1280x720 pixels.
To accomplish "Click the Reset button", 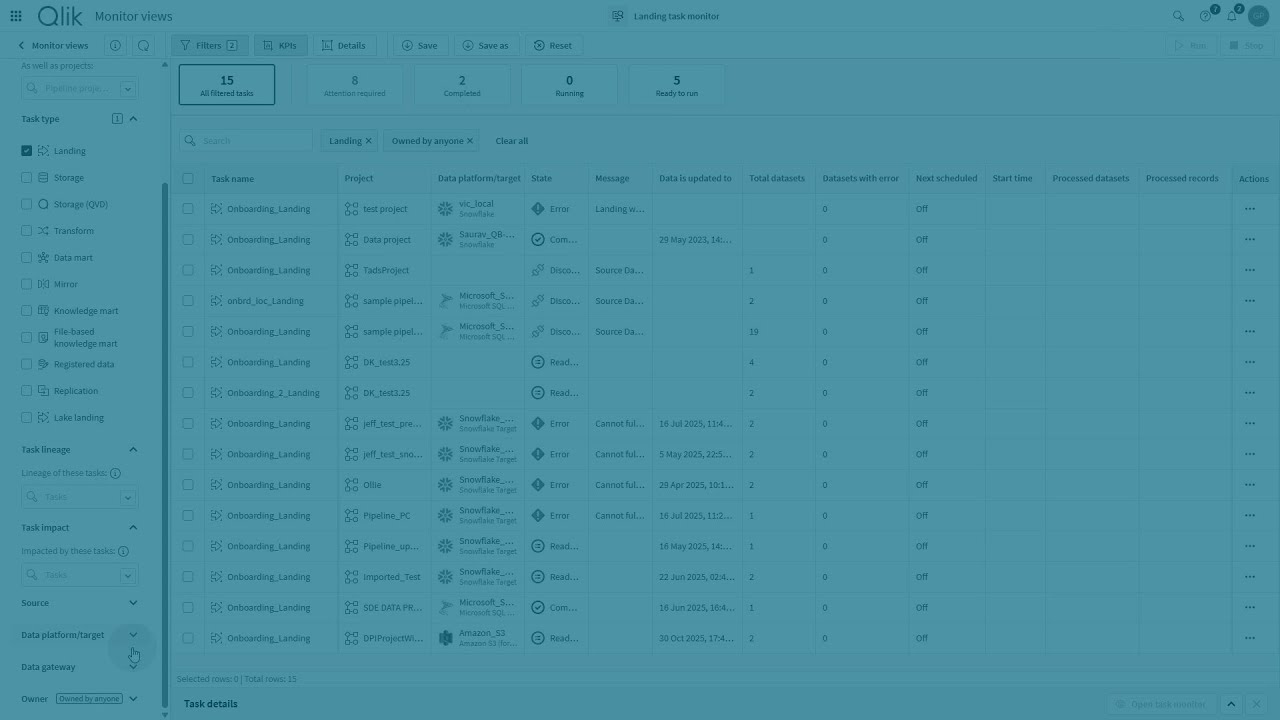I will pyautogui.click(x=553, y=45).
